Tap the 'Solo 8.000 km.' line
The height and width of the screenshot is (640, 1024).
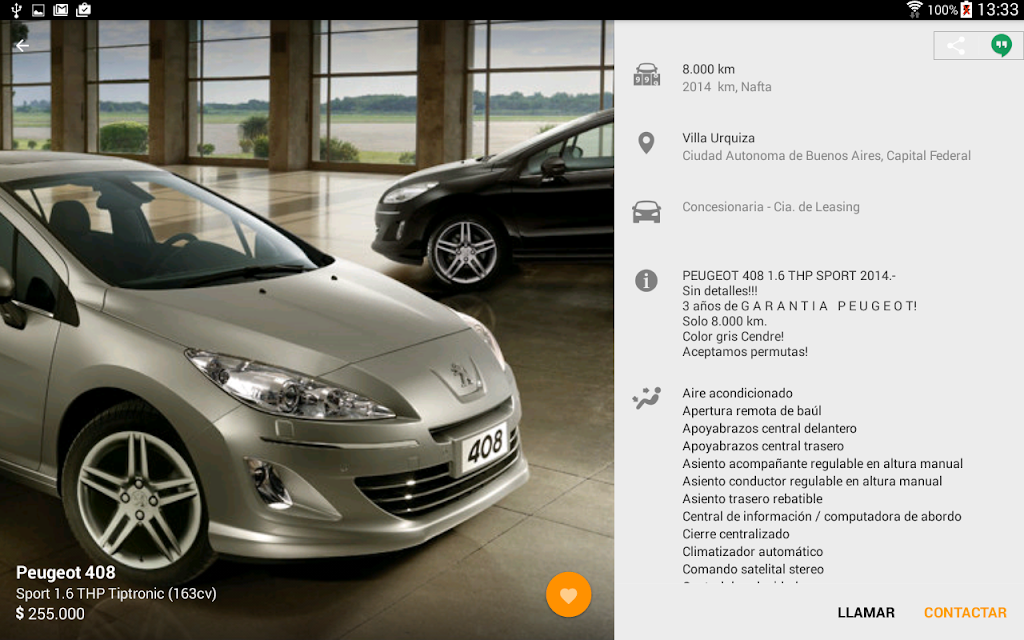point(724,321)
